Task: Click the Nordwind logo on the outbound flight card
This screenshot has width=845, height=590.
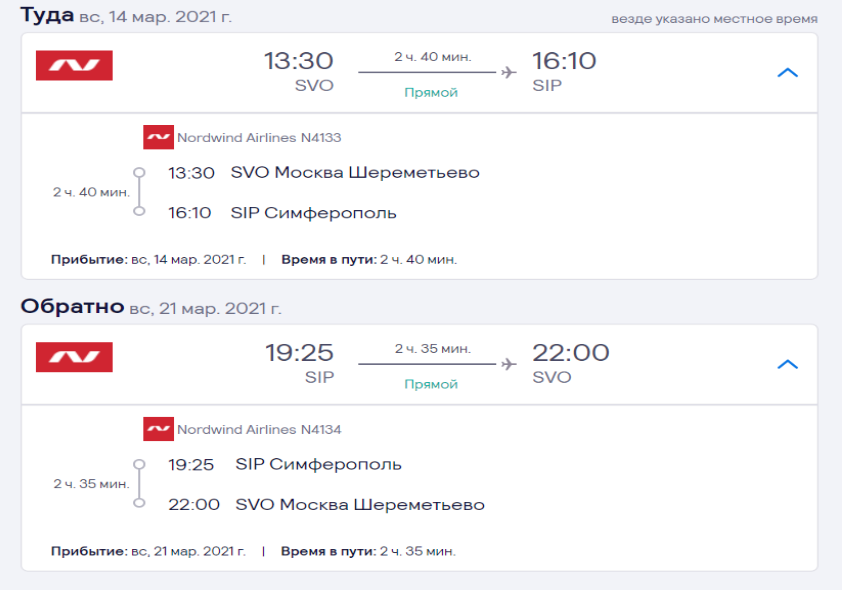Action: (x=74, y=66)
